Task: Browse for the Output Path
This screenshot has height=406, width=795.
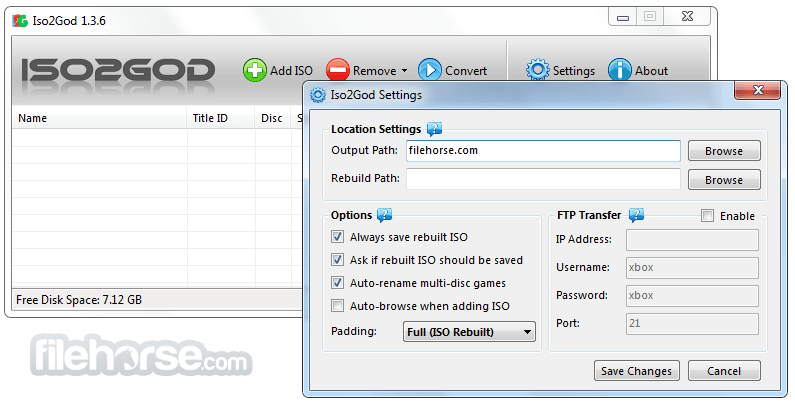Action: click(x=724, y=151)
